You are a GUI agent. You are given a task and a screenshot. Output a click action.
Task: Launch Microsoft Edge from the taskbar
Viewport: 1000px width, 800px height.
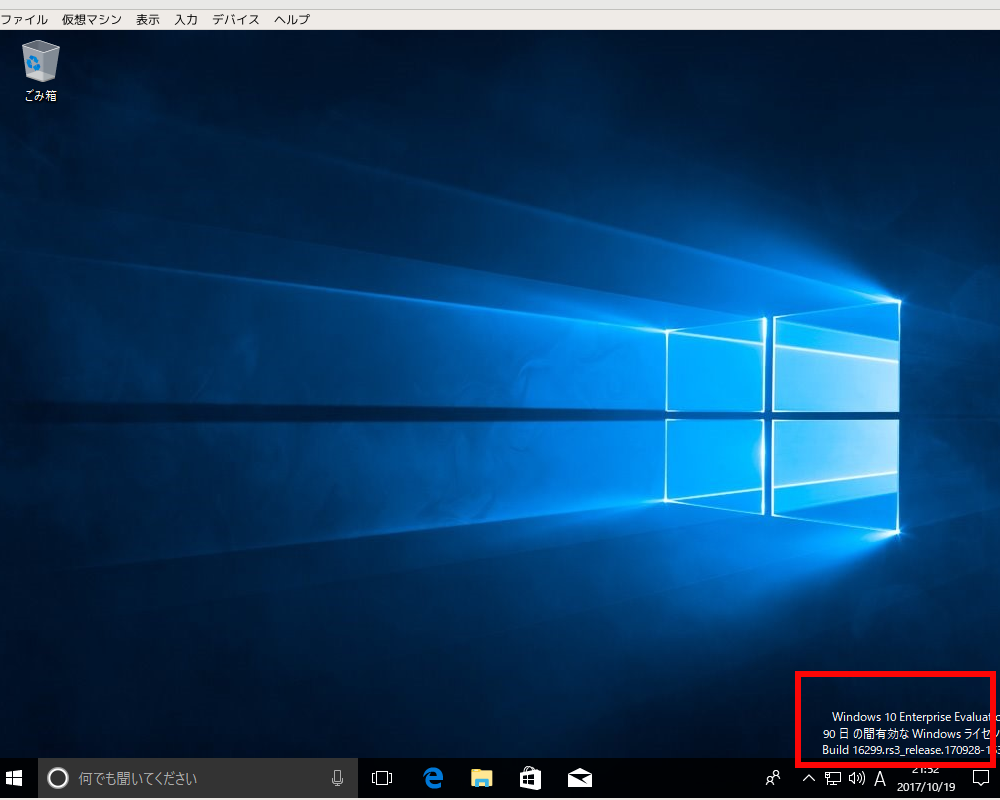coord(433,778)
